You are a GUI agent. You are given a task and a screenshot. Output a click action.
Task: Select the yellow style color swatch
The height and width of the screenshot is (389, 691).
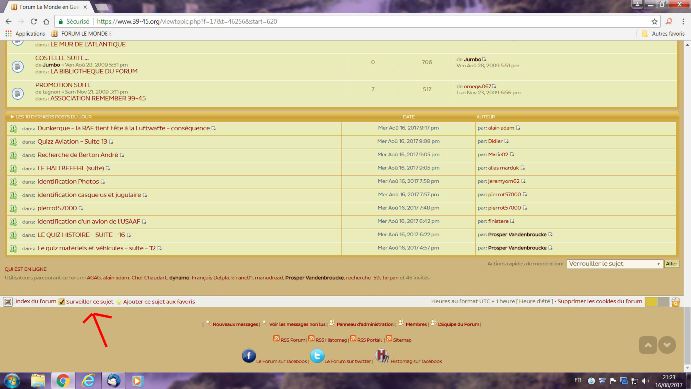[650, 302]
